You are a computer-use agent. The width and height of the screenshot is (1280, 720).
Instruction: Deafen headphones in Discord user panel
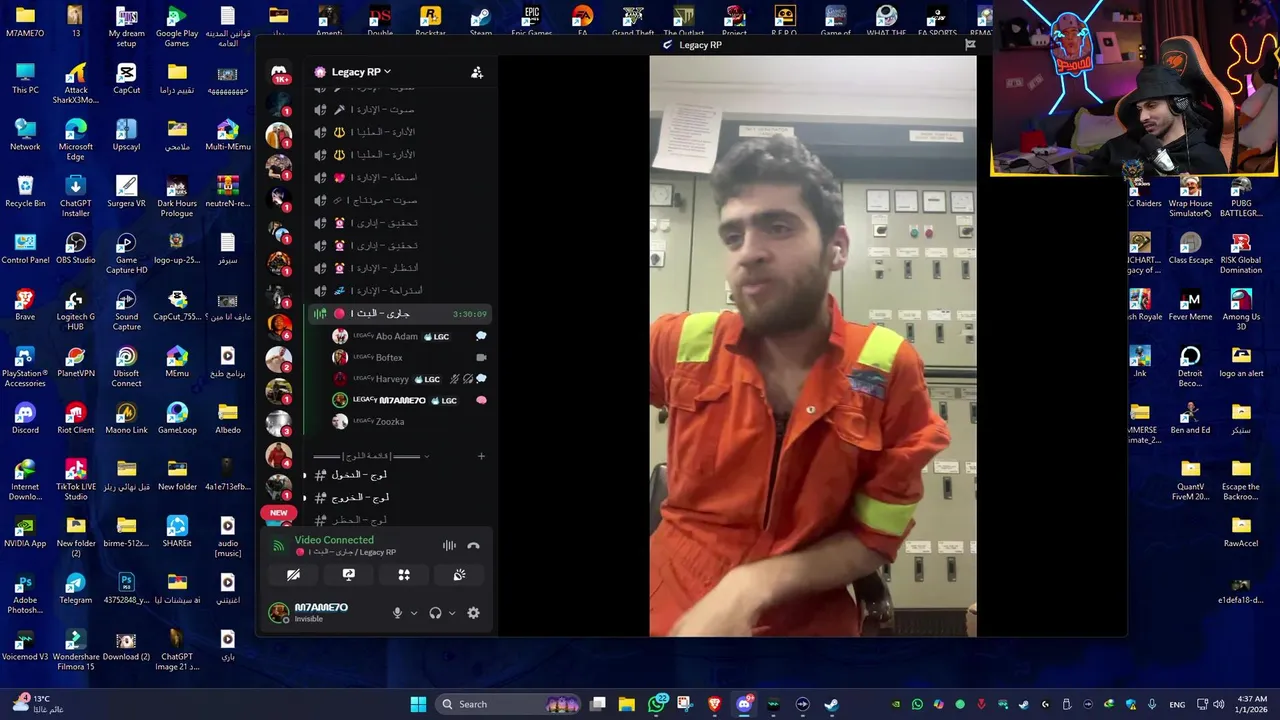pyautogui.click(x=435, y=613)
